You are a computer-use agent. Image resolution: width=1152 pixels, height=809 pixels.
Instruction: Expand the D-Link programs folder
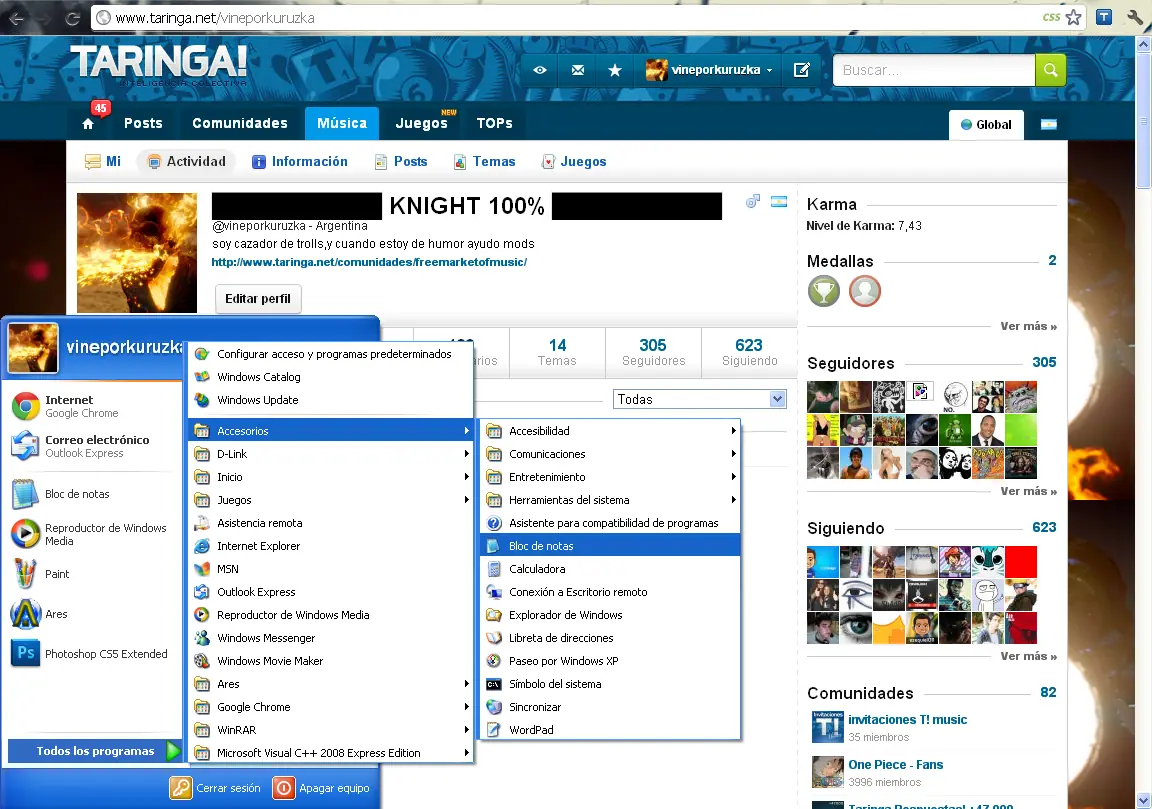331,454
